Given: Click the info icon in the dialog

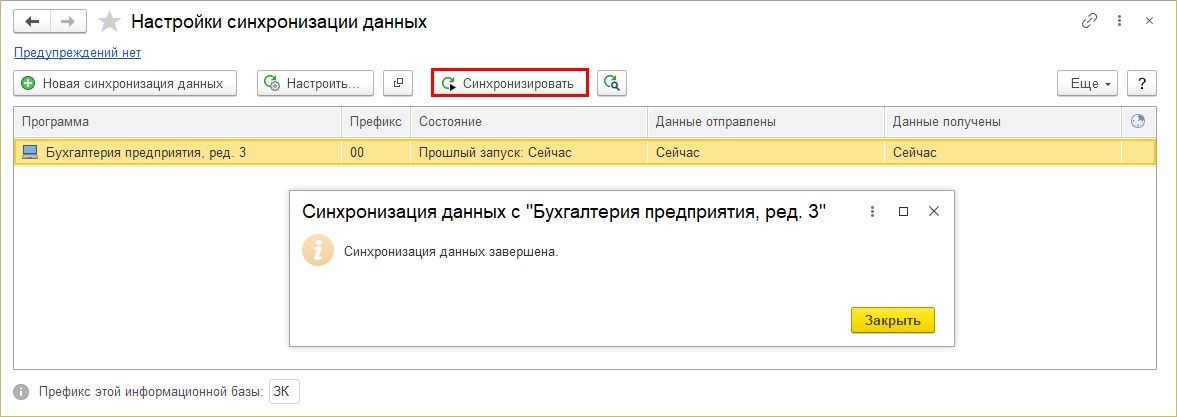Looking at the screenshot, I should click(x=317, y=251).
